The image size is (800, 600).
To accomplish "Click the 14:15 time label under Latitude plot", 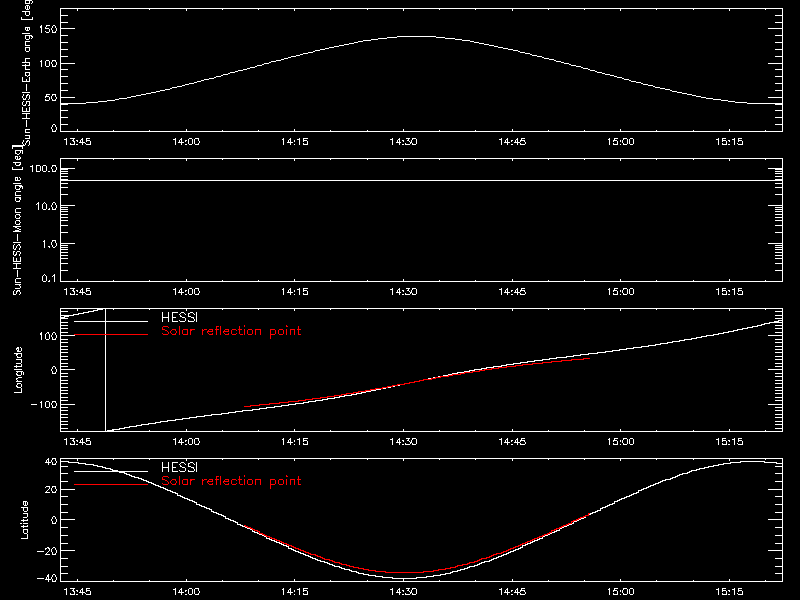I will coord(294,591).
